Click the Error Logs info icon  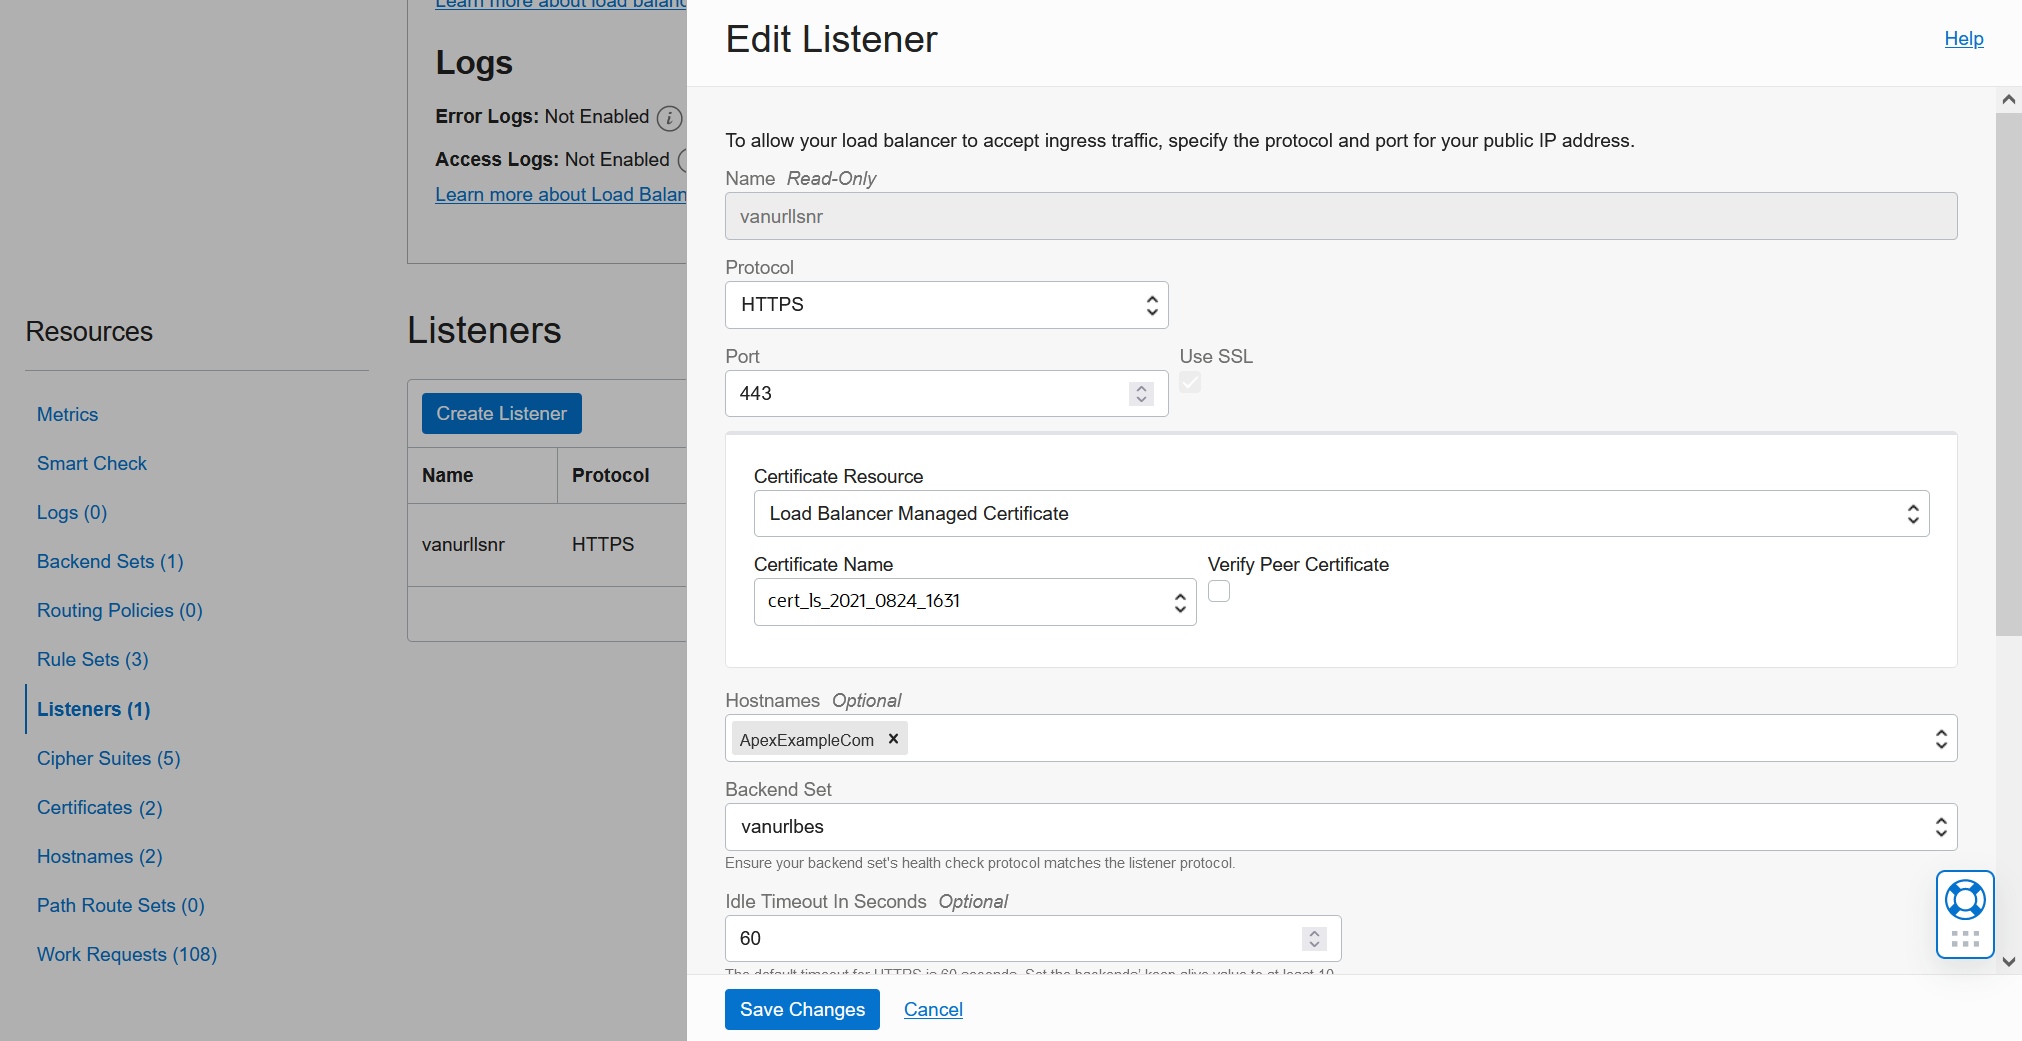click(x=670, y=118)
